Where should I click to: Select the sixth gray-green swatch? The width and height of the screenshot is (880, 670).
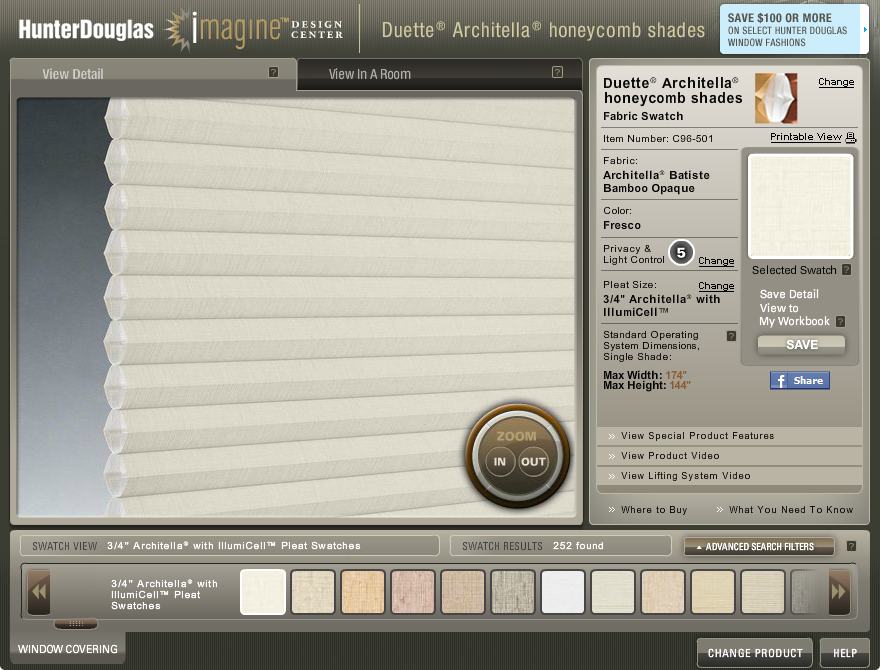(x=513, y=592)
